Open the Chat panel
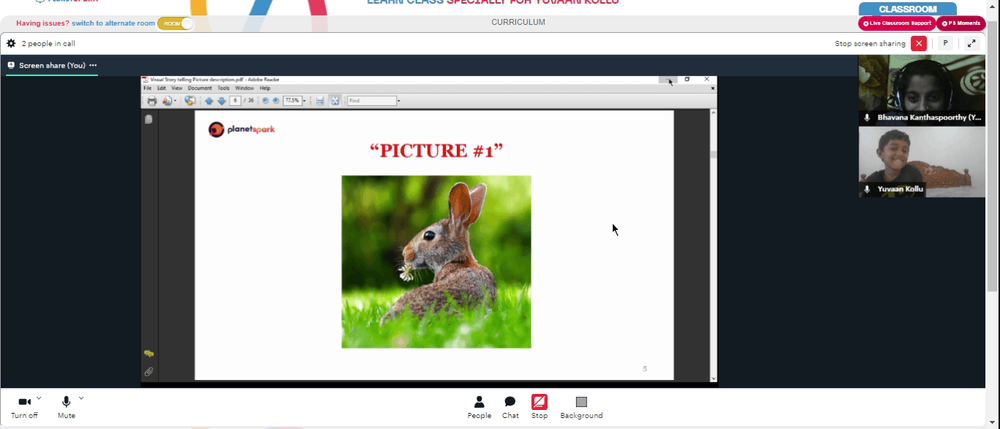This screenshot has height=429, width=1000. pos(510,407)
